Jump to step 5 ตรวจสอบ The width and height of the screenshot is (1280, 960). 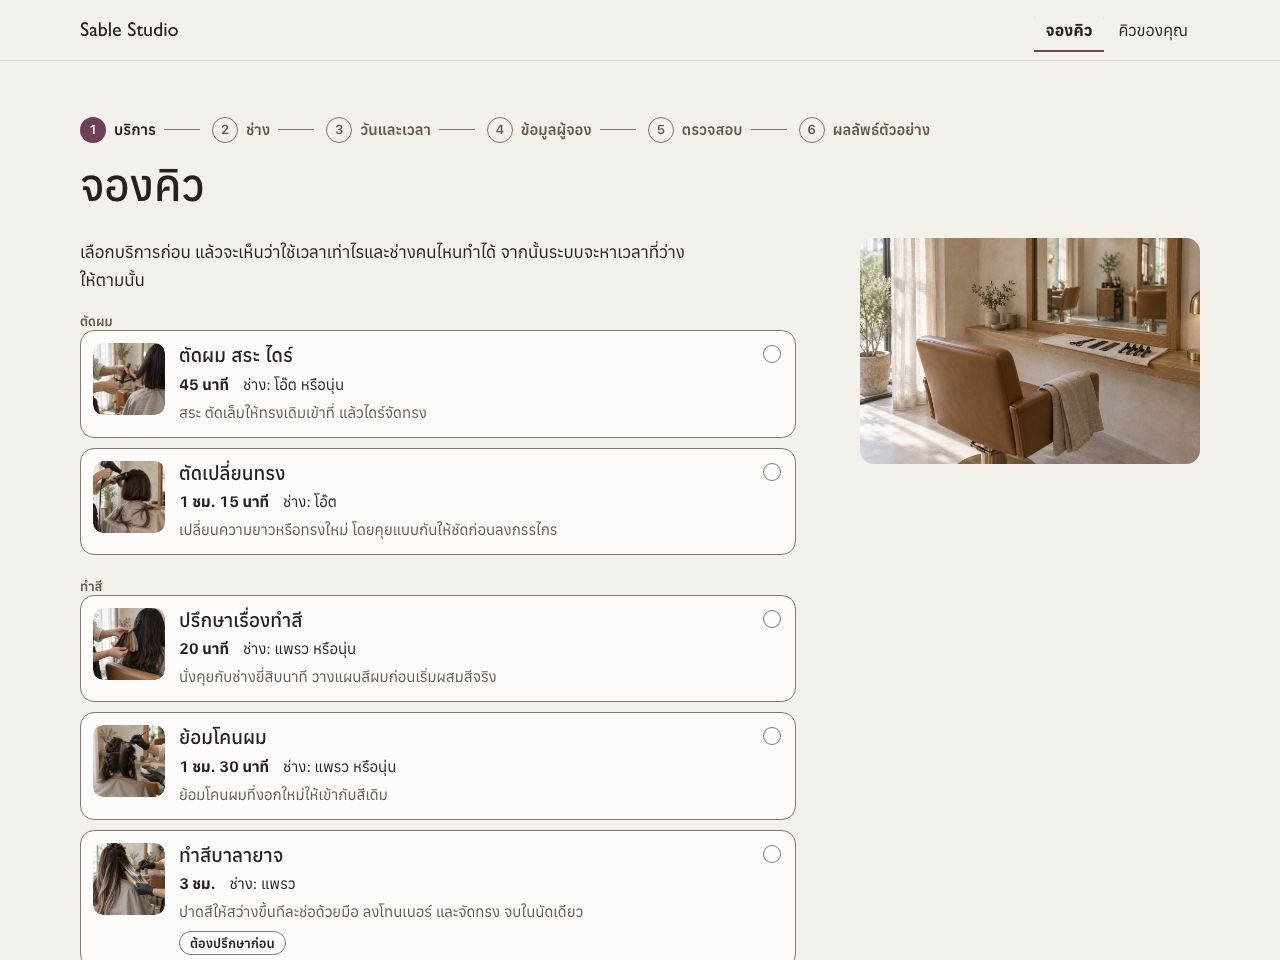695,130
